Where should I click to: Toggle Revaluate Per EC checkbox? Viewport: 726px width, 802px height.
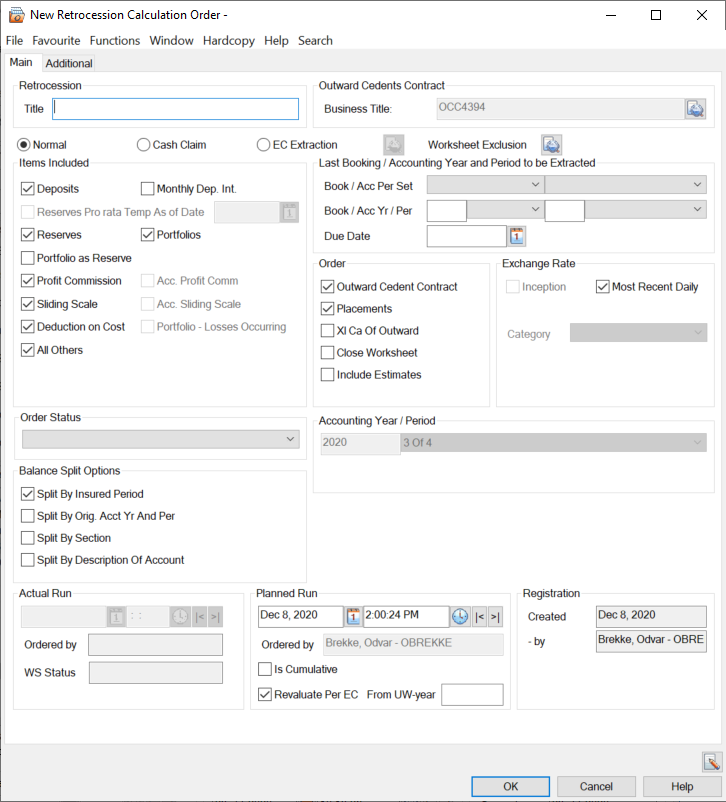coord(265,695)
